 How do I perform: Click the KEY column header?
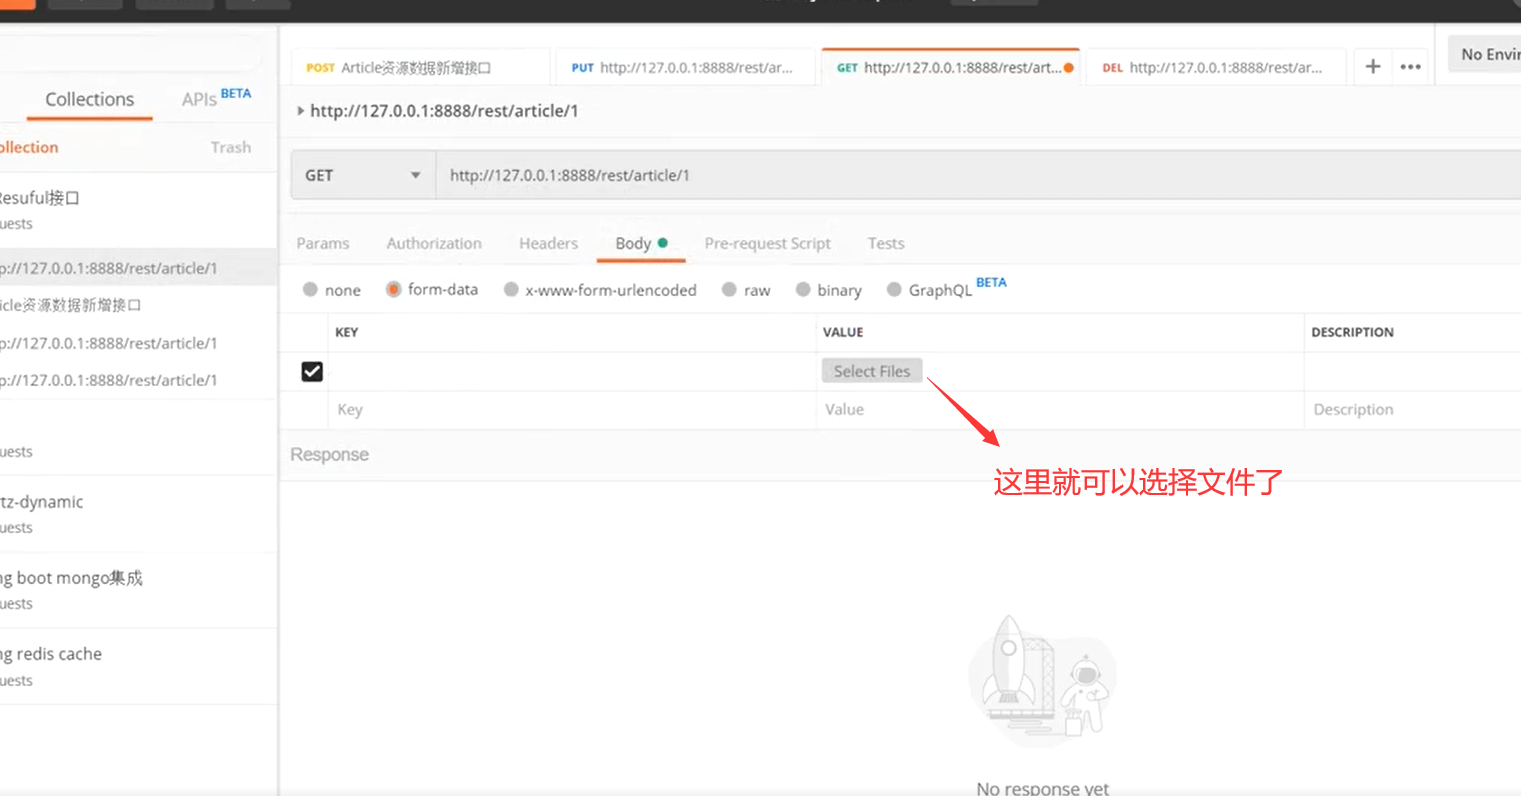click(346, 332)
